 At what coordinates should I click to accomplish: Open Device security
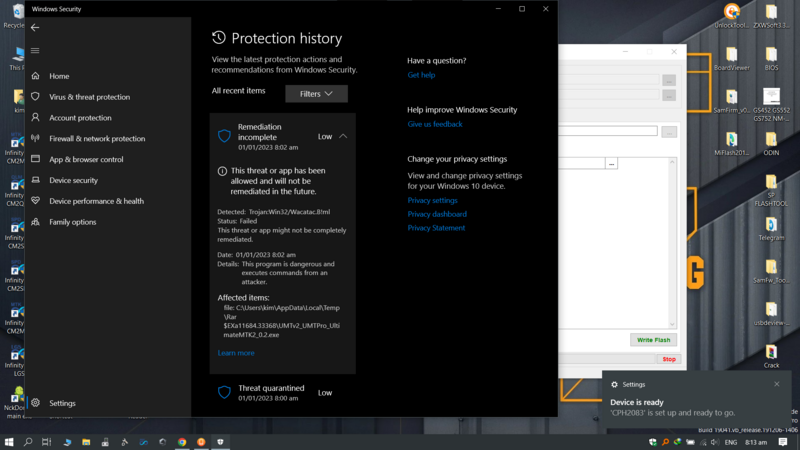pos(73,181)
